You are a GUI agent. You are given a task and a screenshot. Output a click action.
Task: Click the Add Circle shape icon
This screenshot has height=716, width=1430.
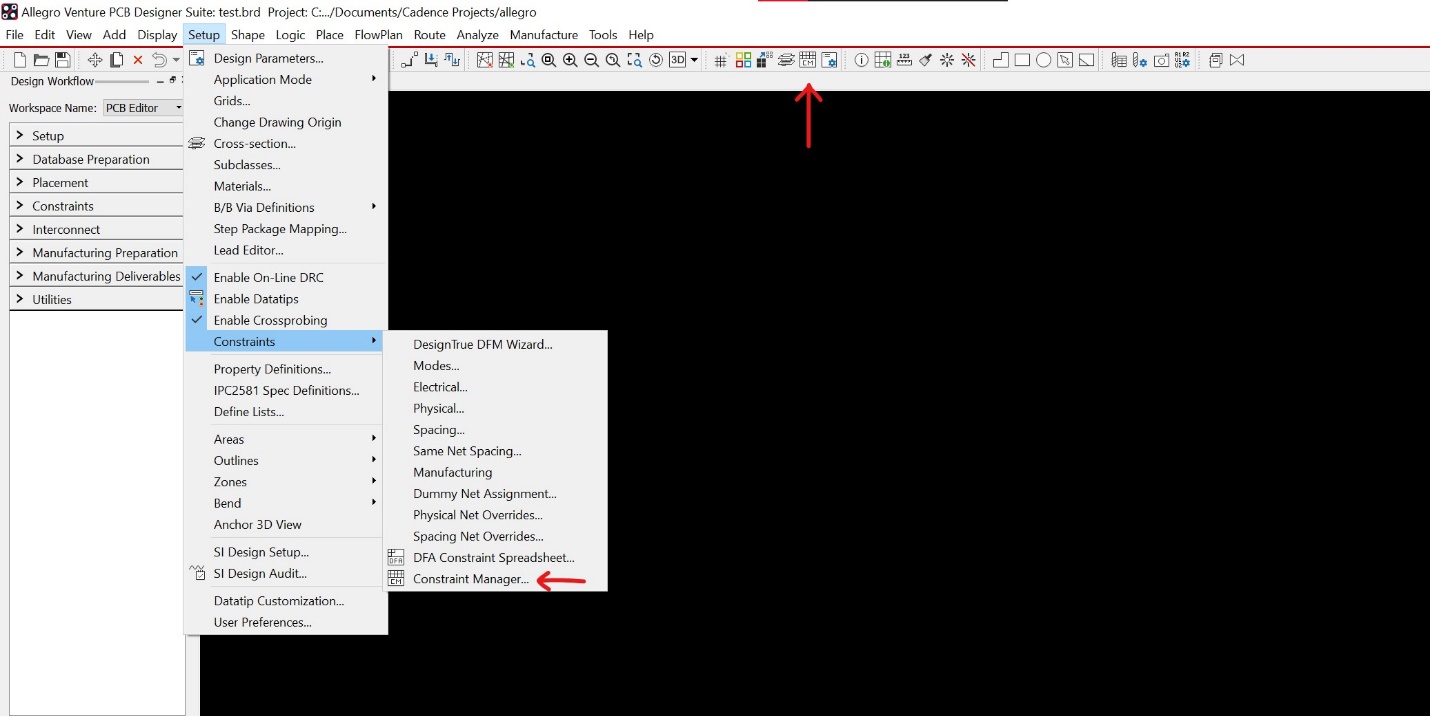[x=1043, y=60]
